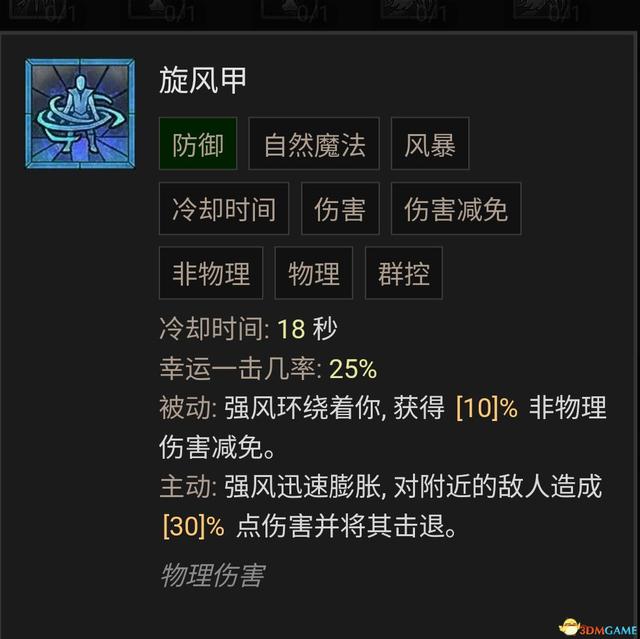The width and height of the screenshot is (640, 639).
Task: Click the 旋风甲 skill icon
Action: coord(80,113)
